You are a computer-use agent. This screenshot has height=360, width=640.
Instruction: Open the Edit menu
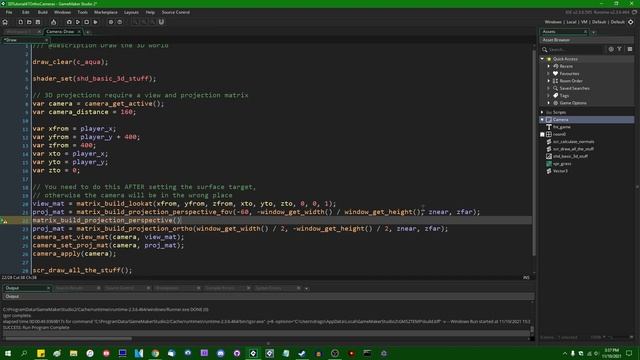pyautogui.click(x=25, y=12)
